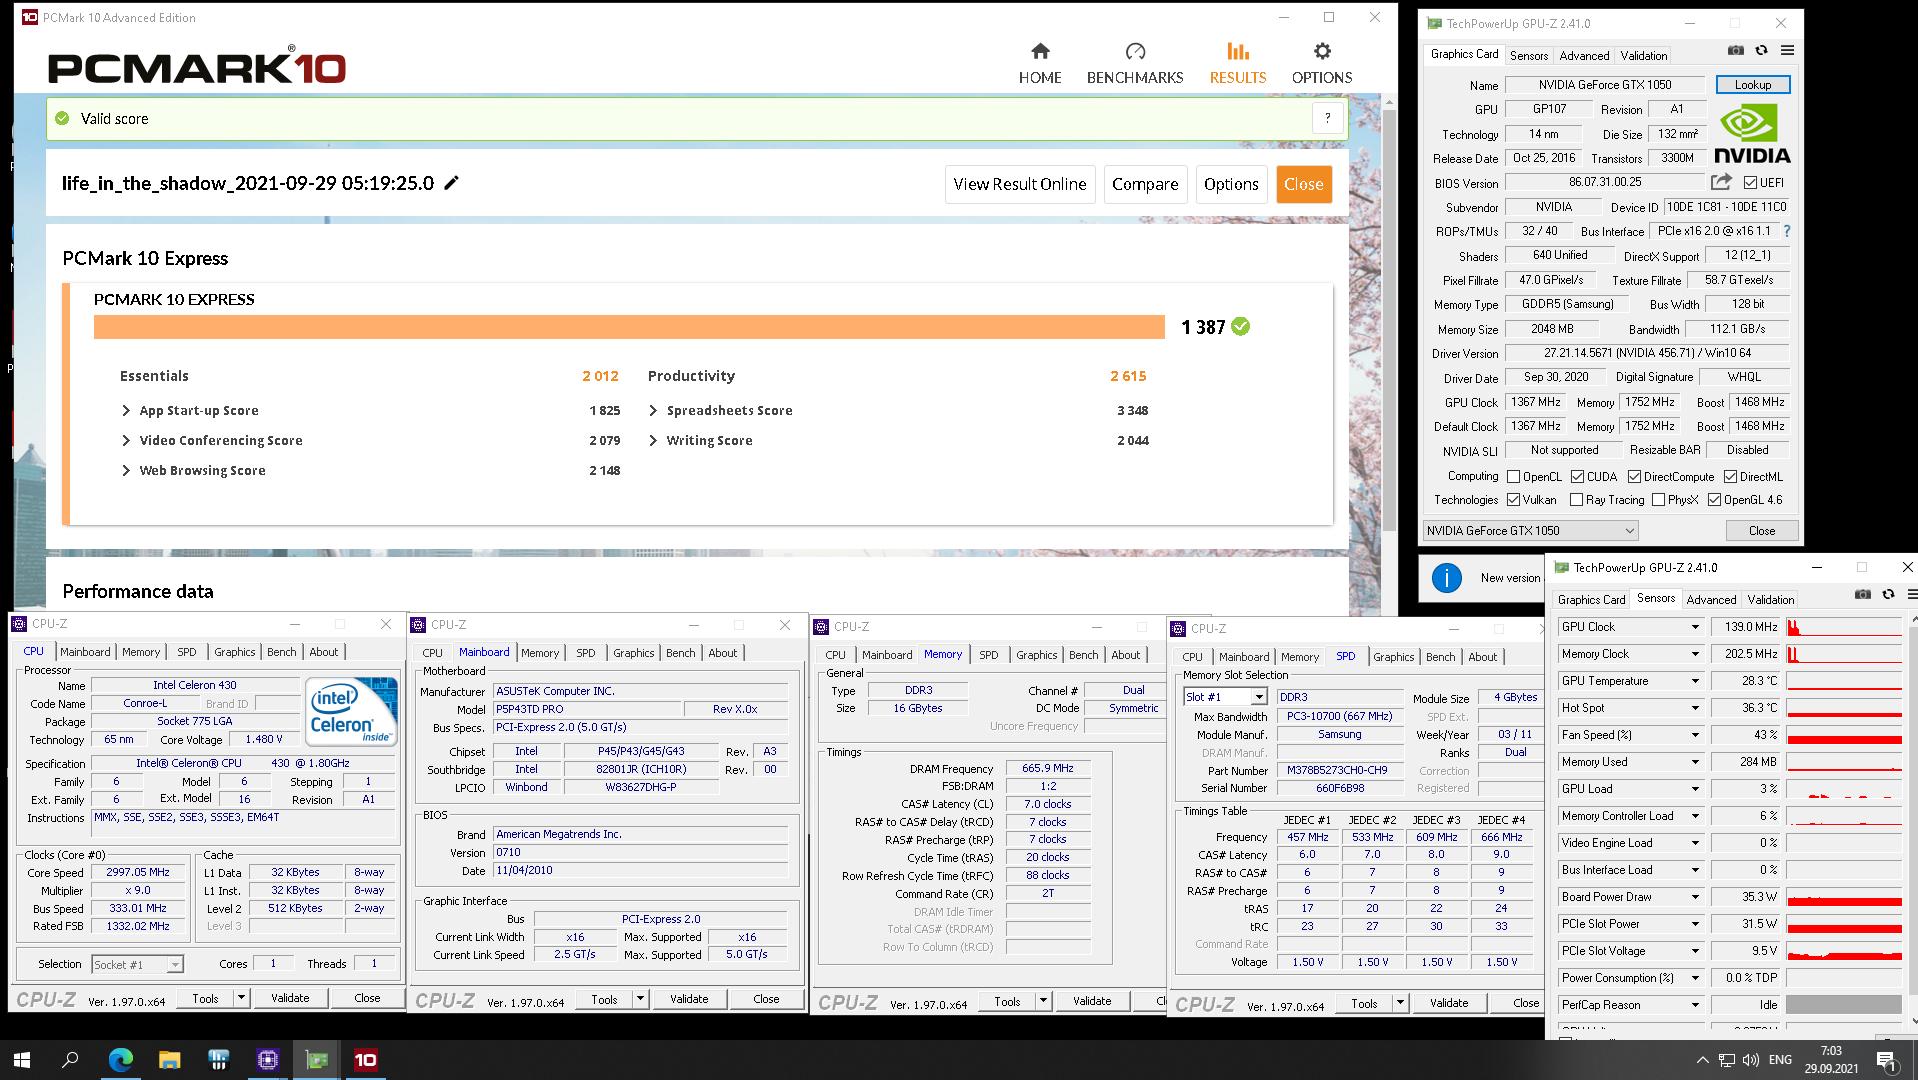The image size is (1918, 1080).
Task: Click the Bus Interface question mark
Action: [1787, 231]
